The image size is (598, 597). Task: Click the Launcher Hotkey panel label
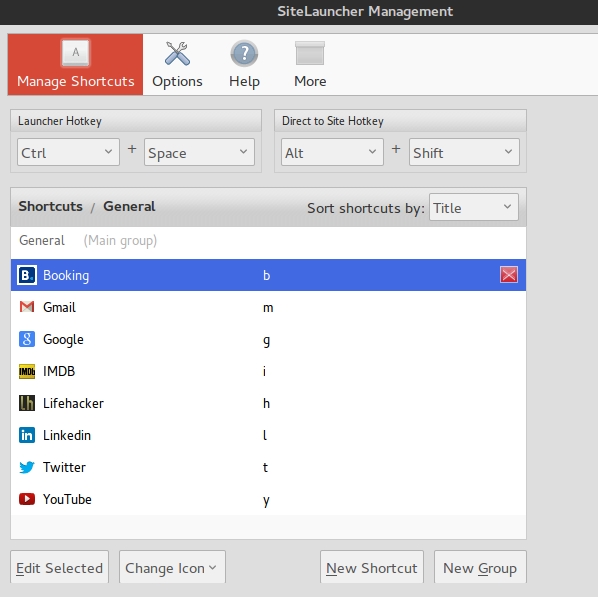(60, 121)
